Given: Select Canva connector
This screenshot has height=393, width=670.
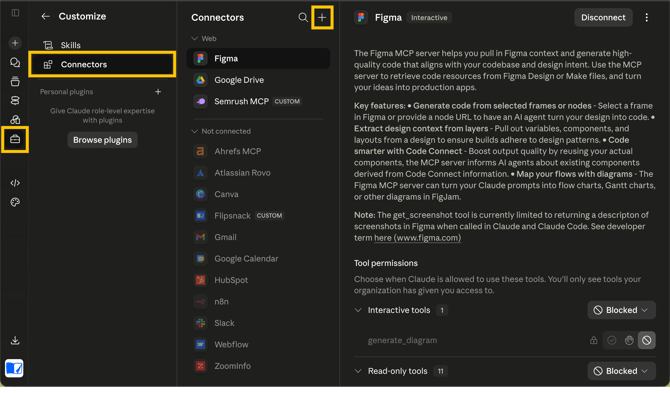Looking at the screenshot, I should tap(258, 194).
